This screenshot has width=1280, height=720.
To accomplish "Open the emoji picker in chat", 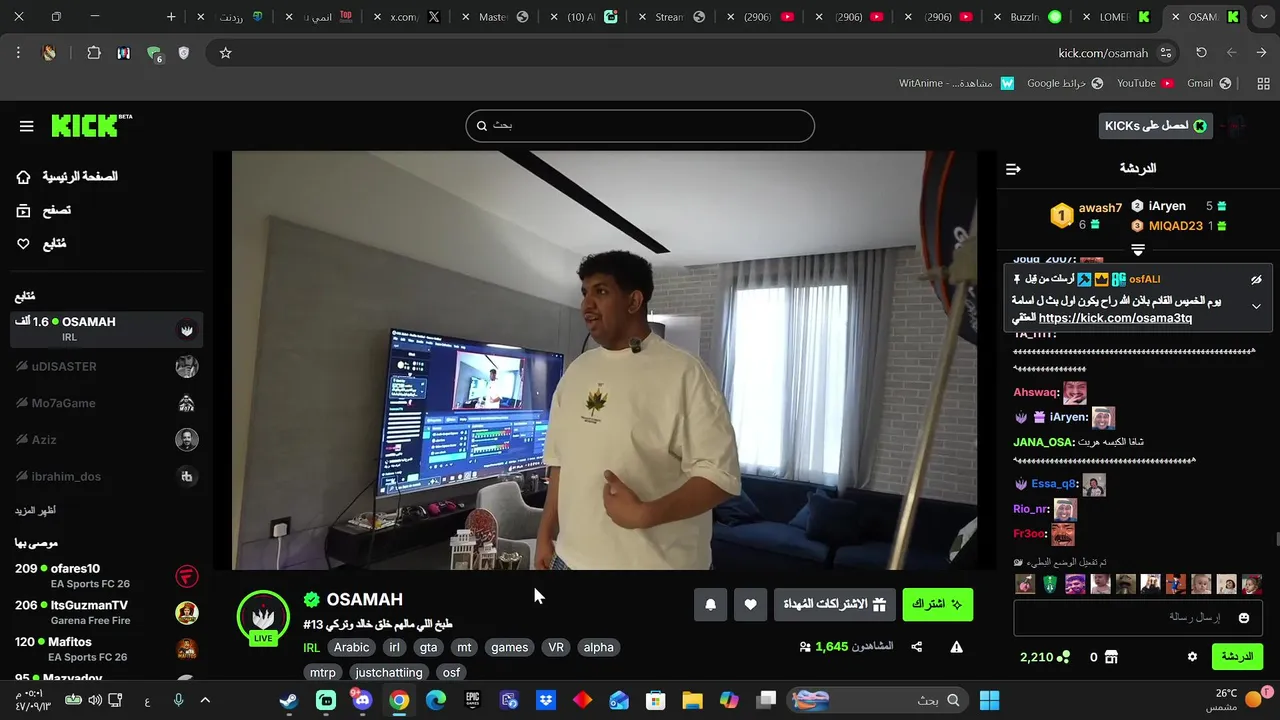I will click(1244, 618).
